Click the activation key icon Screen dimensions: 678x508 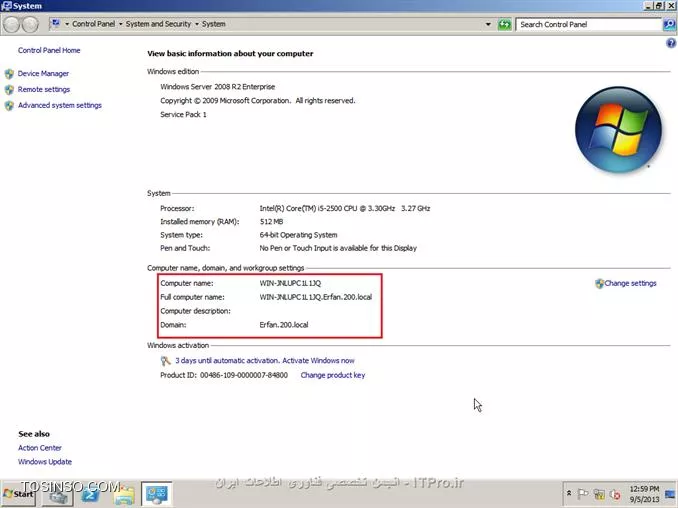166,361
